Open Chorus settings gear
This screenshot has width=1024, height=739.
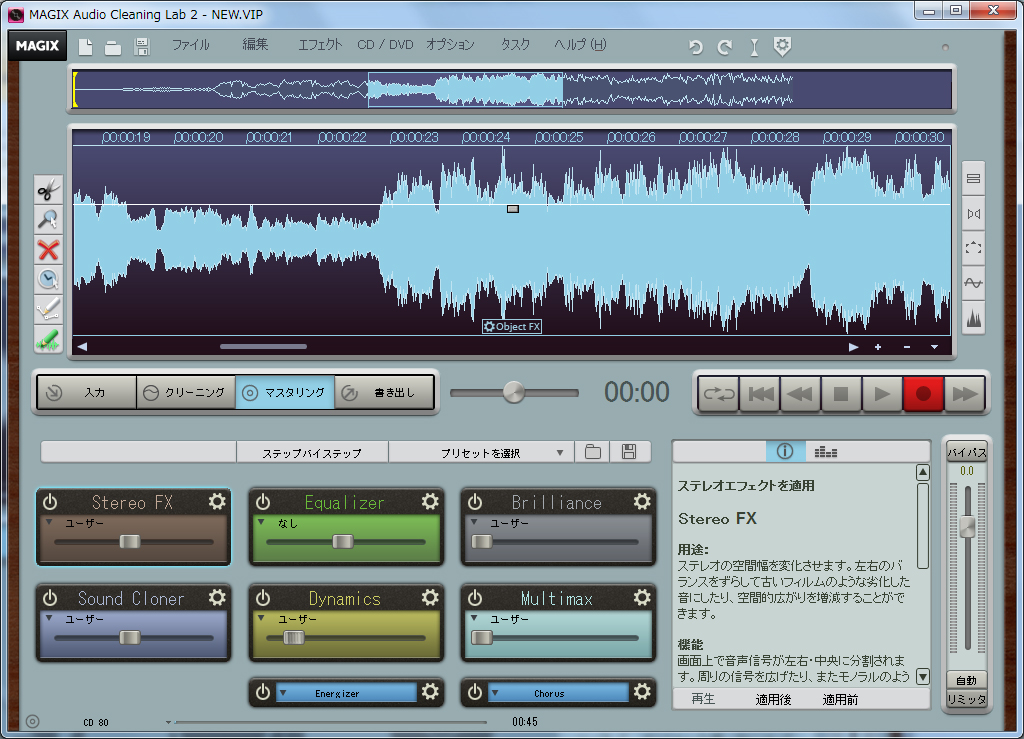[x=642, y=692]
